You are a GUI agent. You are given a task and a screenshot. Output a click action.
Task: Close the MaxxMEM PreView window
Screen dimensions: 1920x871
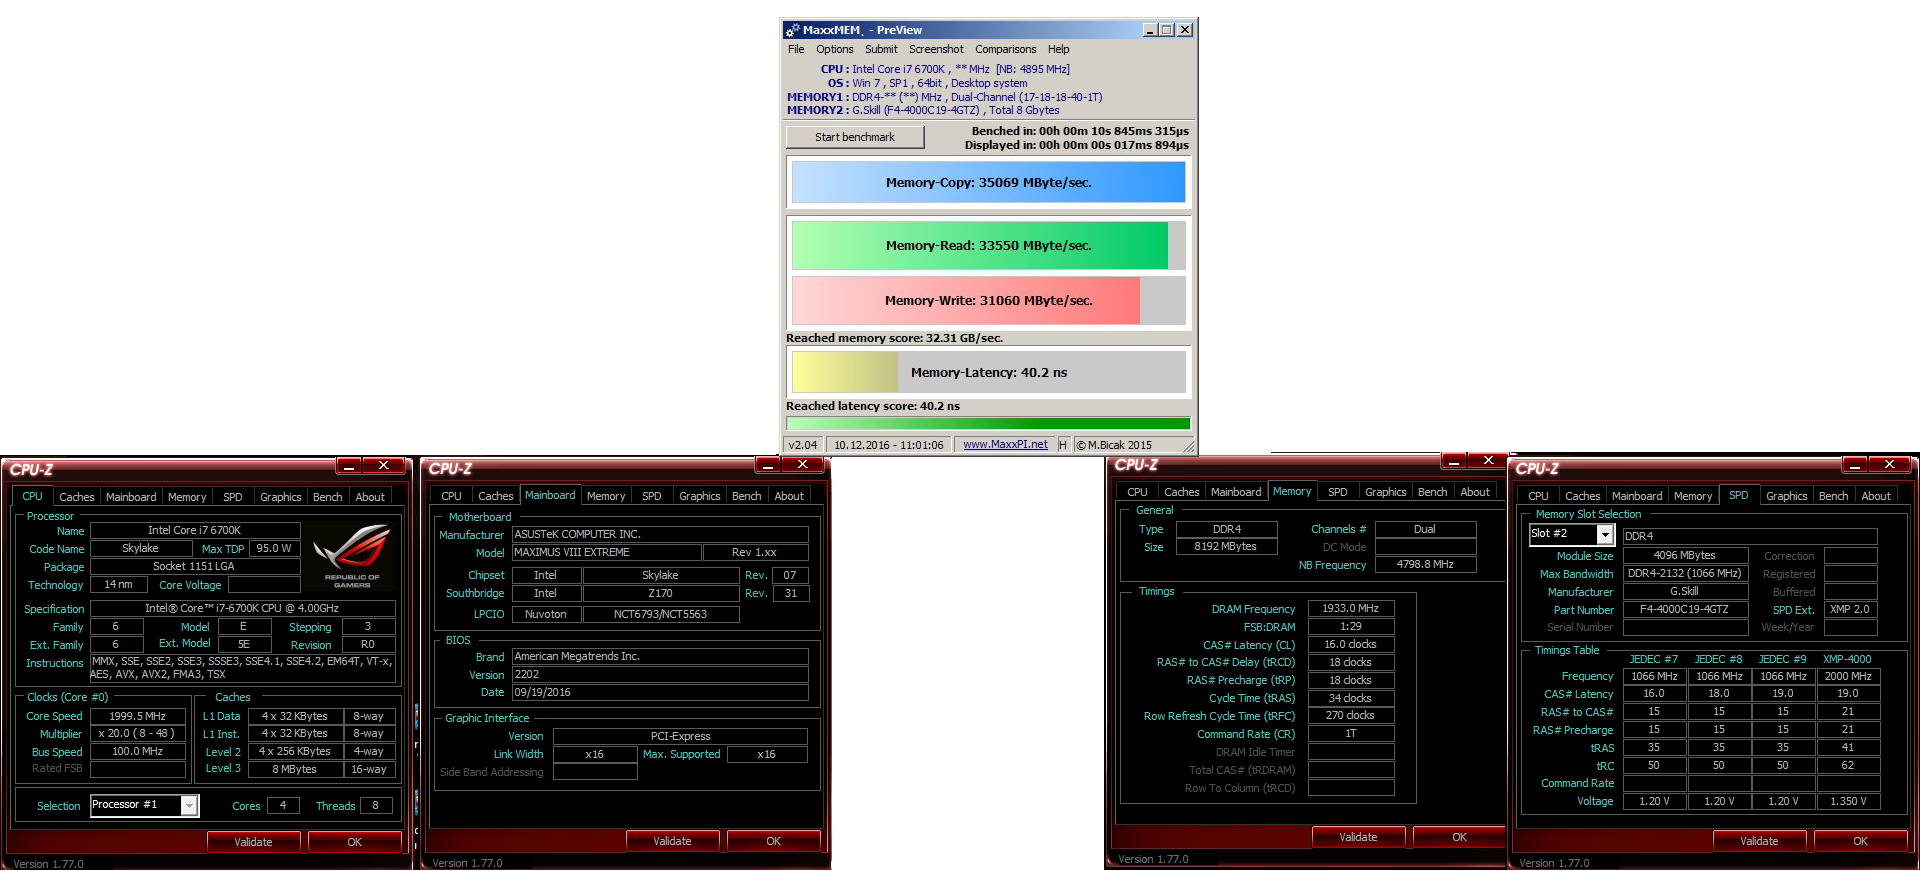[1185, 30]
